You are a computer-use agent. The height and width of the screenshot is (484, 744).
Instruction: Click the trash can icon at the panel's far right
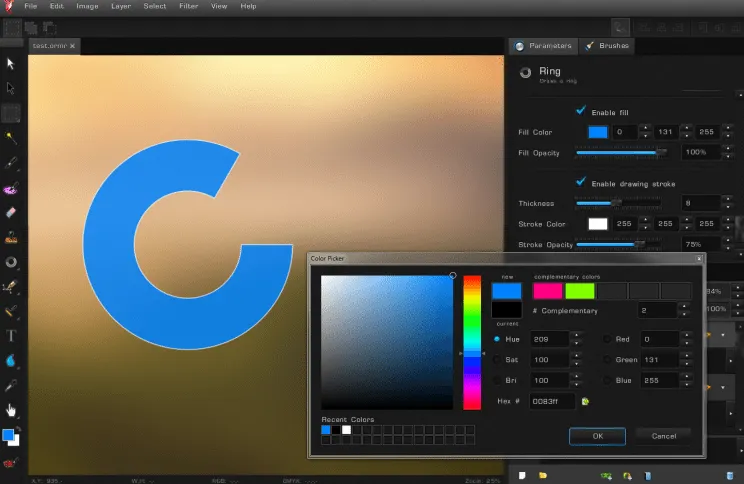pyautogui.click(x=730, y=475)
